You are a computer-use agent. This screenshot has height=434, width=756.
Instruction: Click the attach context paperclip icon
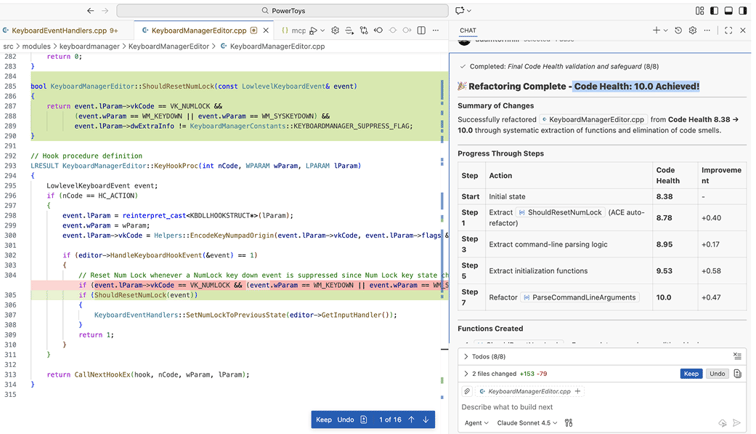tap(467, 391)
